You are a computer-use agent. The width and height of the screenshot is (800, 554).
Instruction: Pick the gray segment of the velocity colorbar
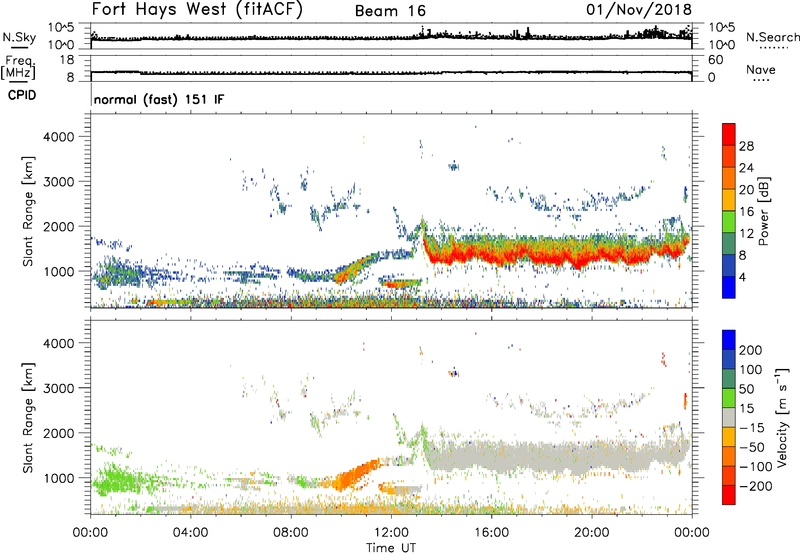729,418
